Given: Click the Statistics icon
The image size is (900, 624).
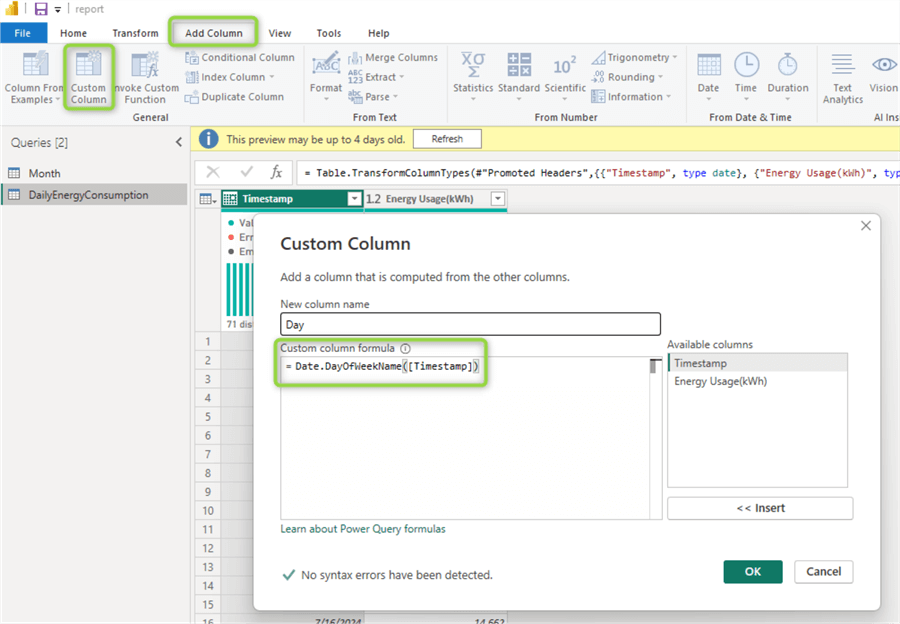Looking at the screenshot, I should (472, 66).
